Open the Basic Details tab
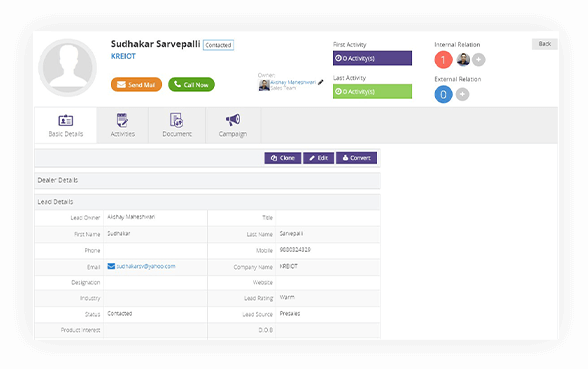 point(66,125)
